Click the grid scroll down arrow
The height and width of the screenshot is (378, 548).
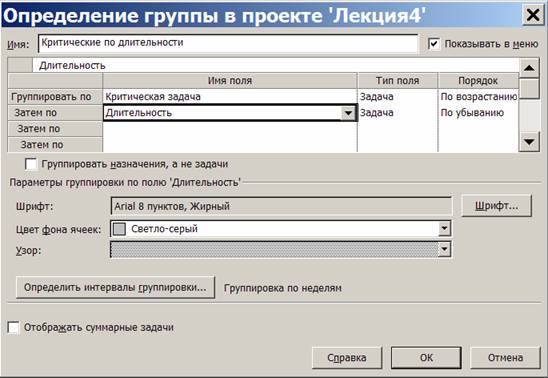(529, 142)
